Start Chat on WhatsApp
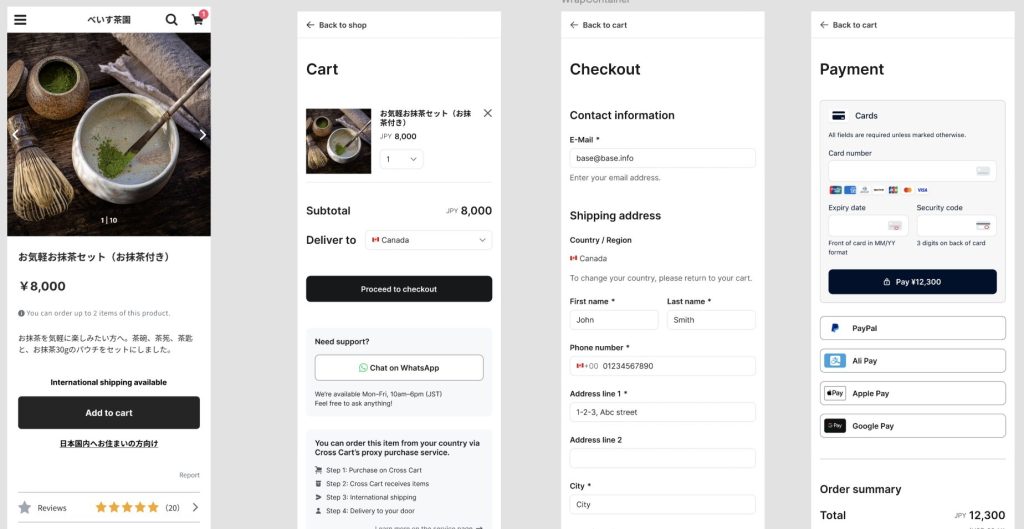 399,368
